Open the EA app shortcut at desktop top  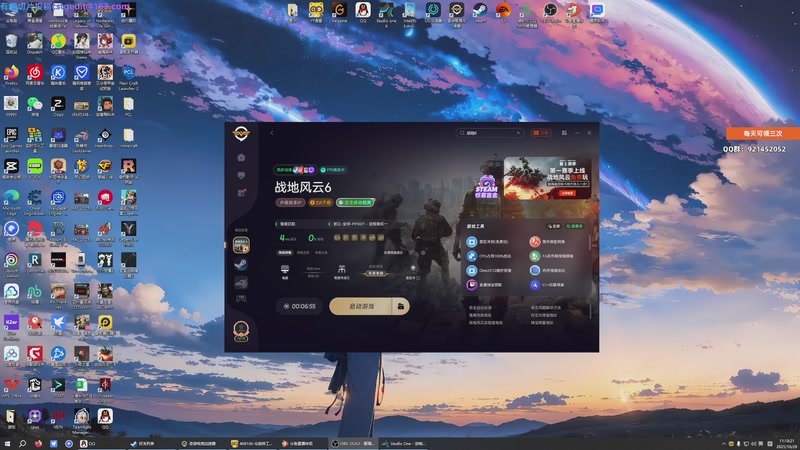pyautogui.click(x=503, y=12)
